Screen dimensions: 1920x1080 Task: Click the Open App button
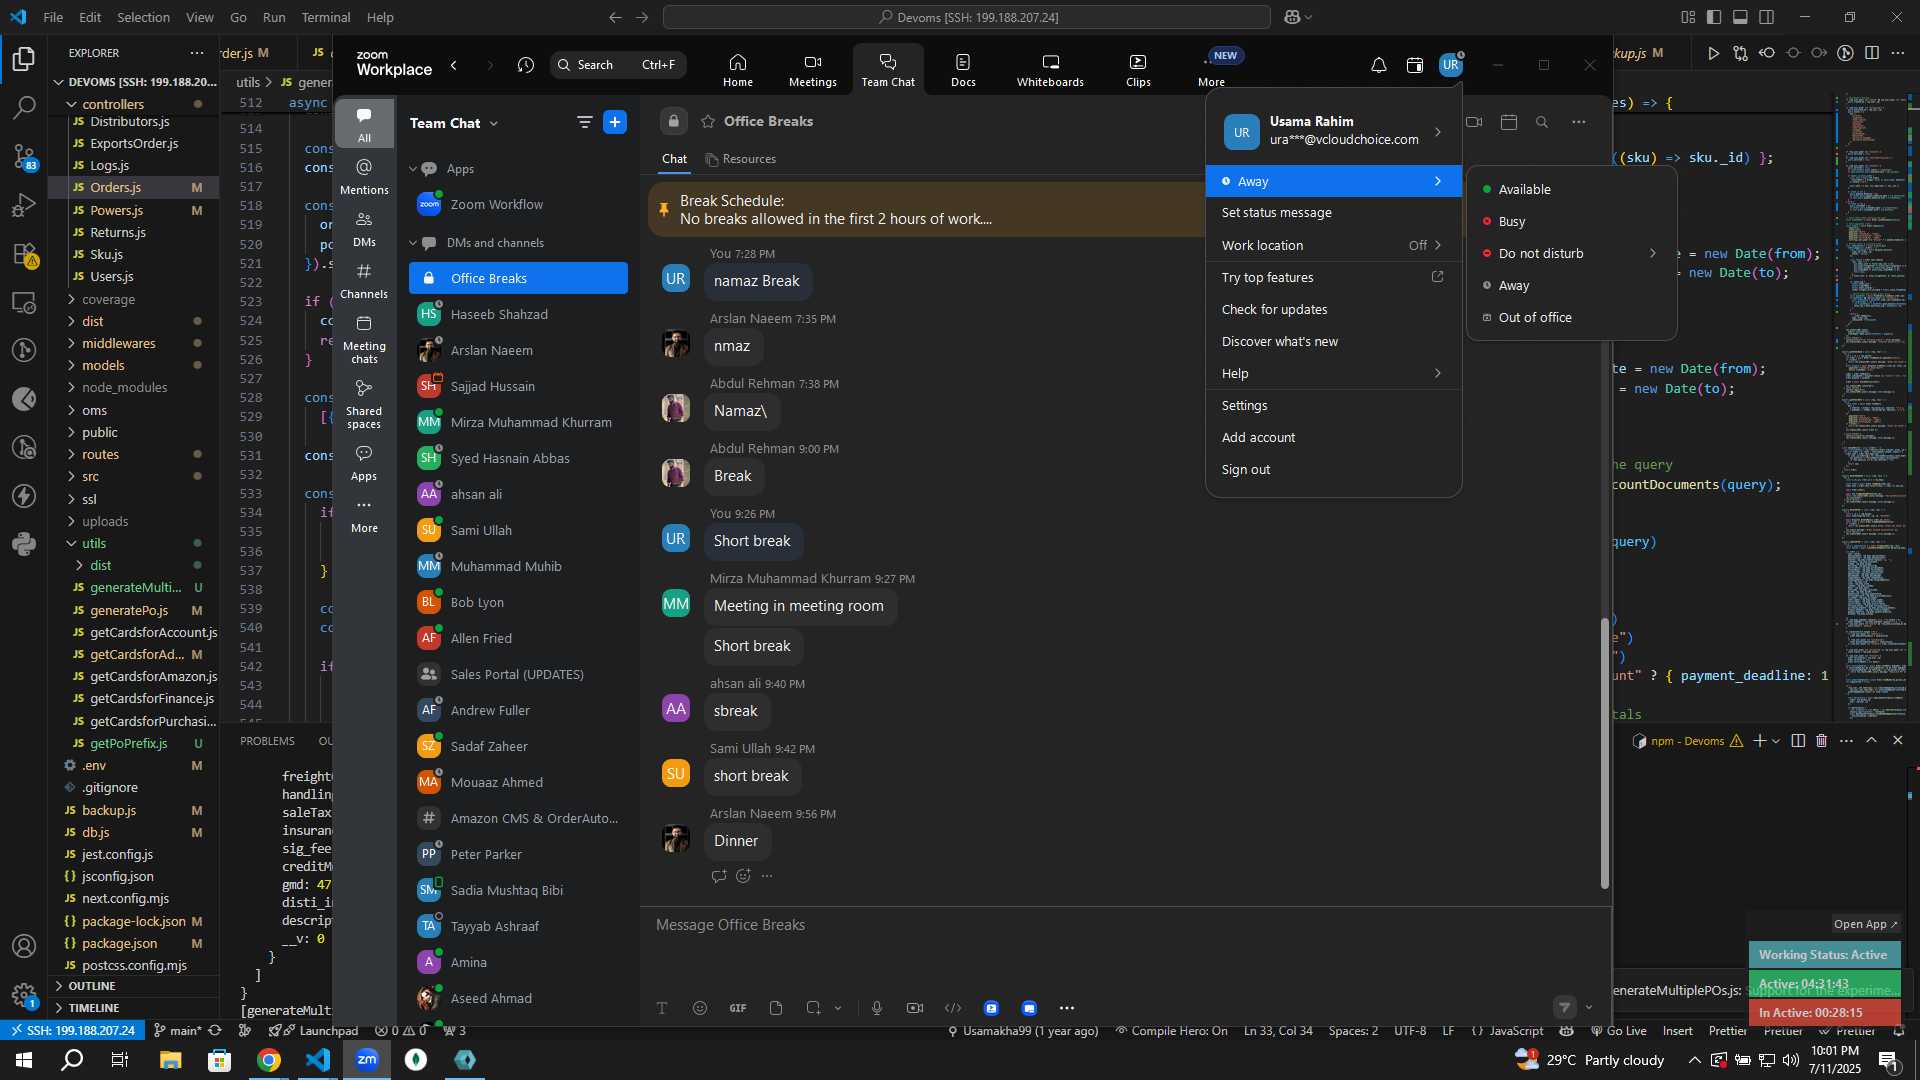coord(1865,924)
